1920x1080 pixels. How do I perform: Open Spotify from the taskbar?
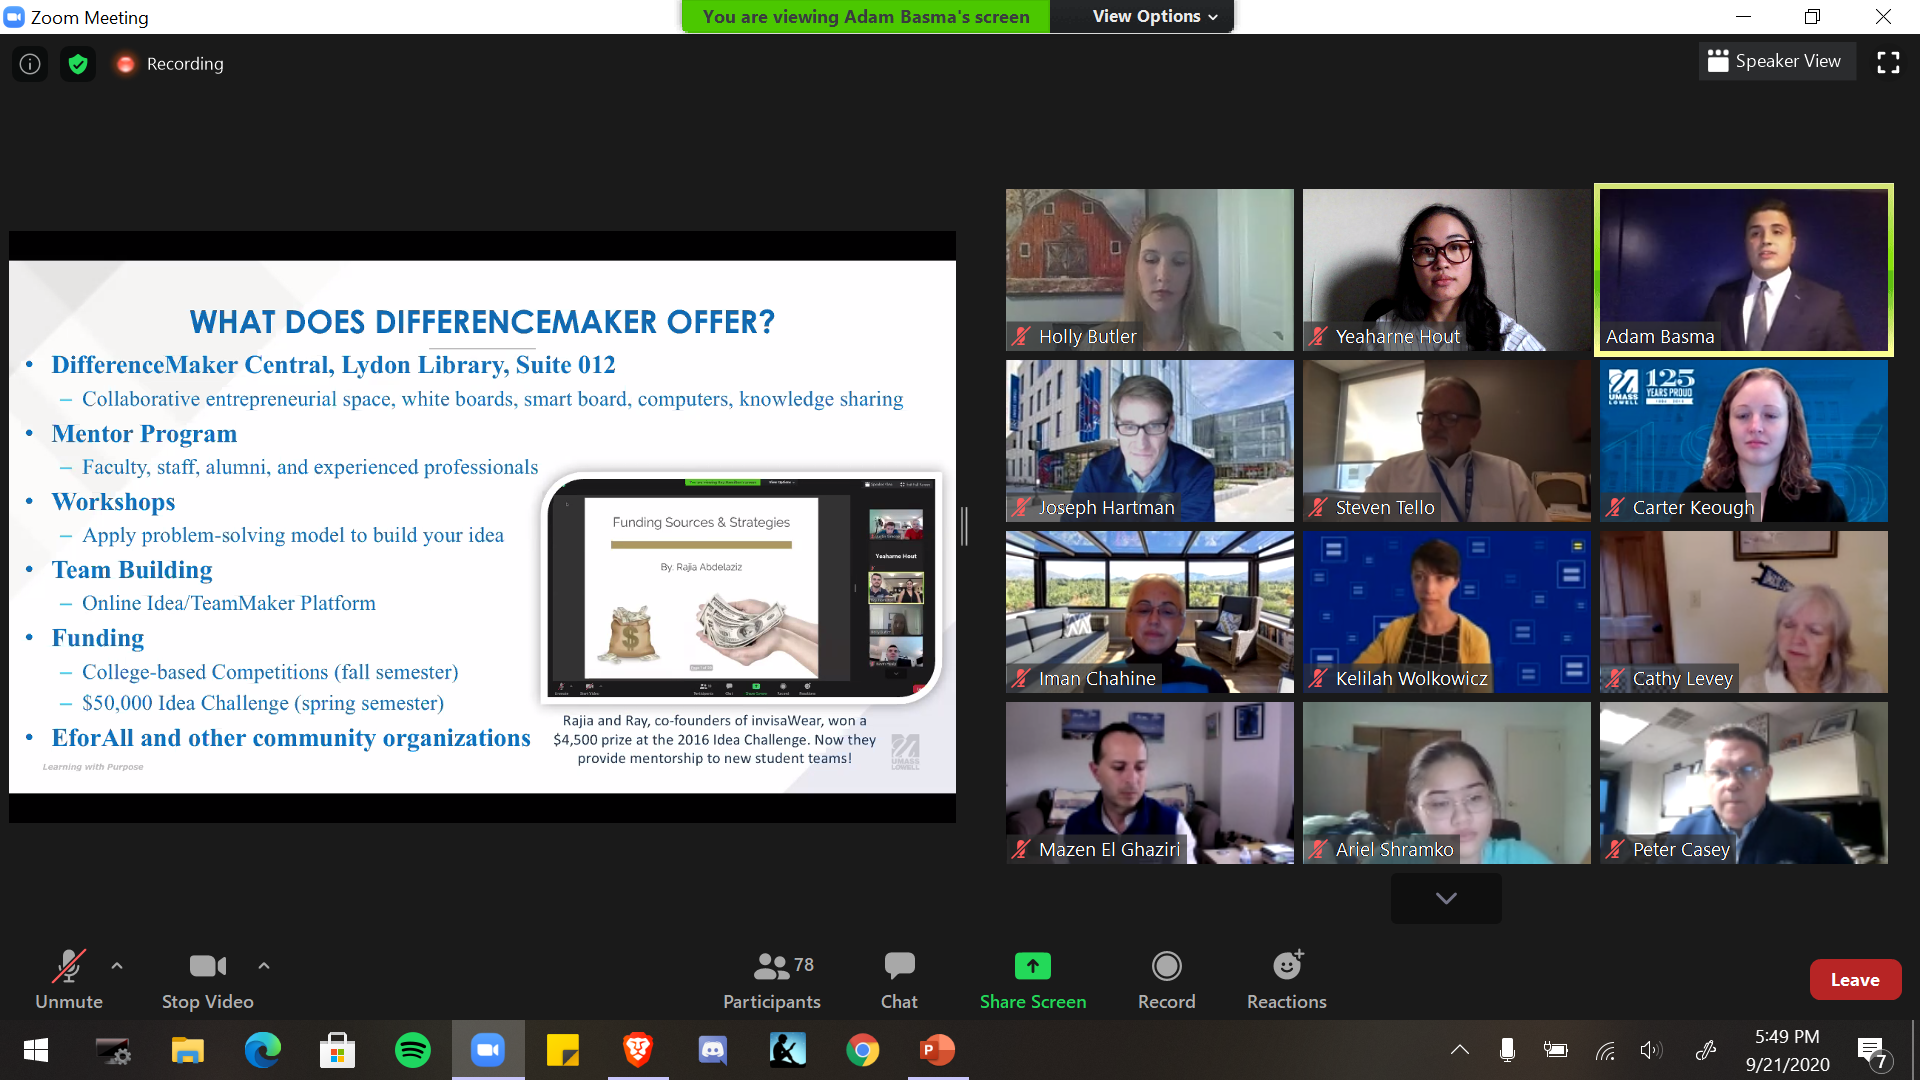[x=412, y=1050]
